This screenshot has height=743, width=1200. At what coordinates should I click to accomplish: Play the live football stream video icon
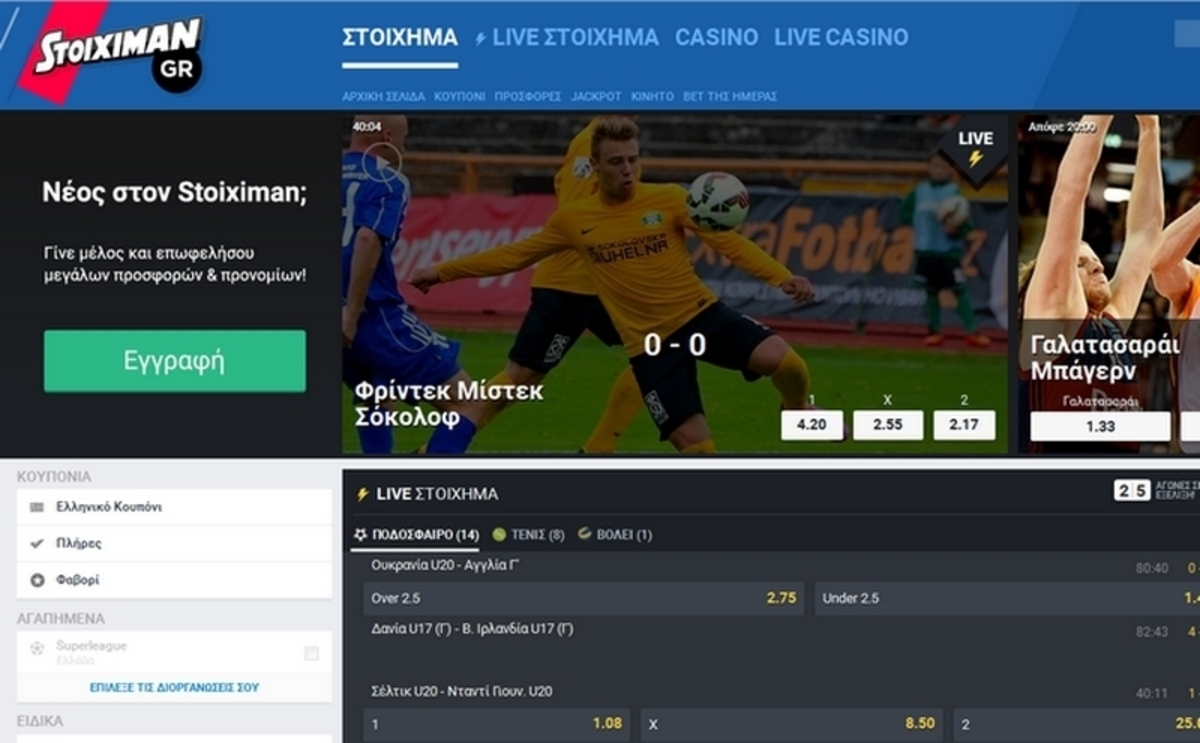pos(381,160)
